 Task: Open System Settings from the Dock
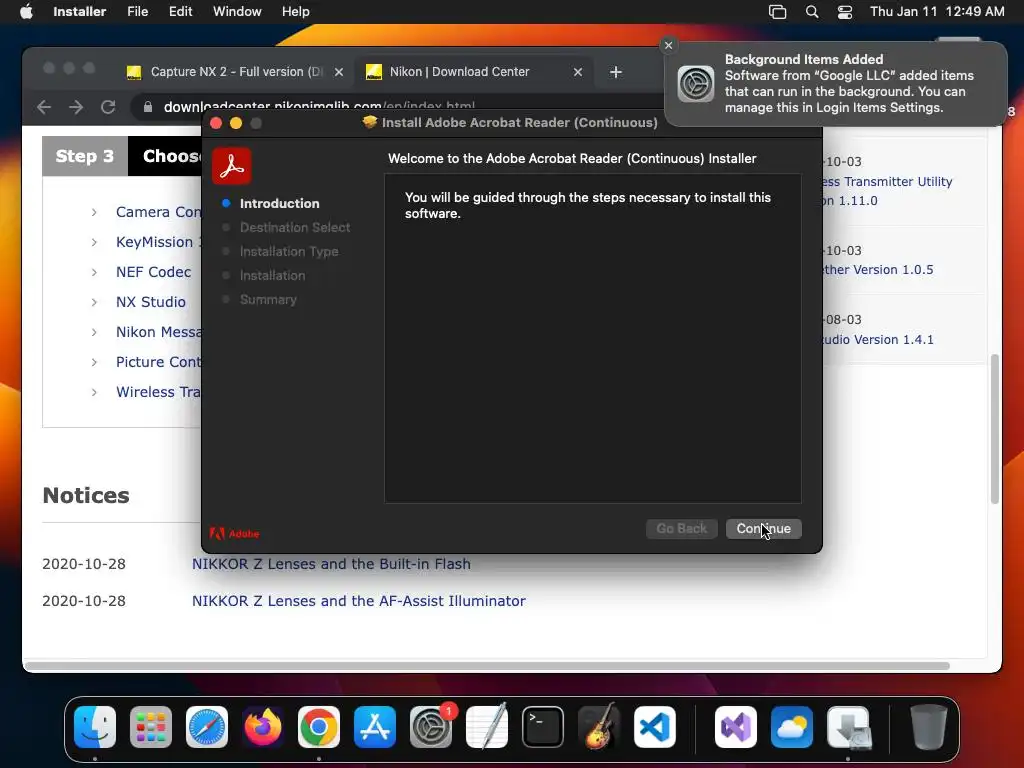431,727
